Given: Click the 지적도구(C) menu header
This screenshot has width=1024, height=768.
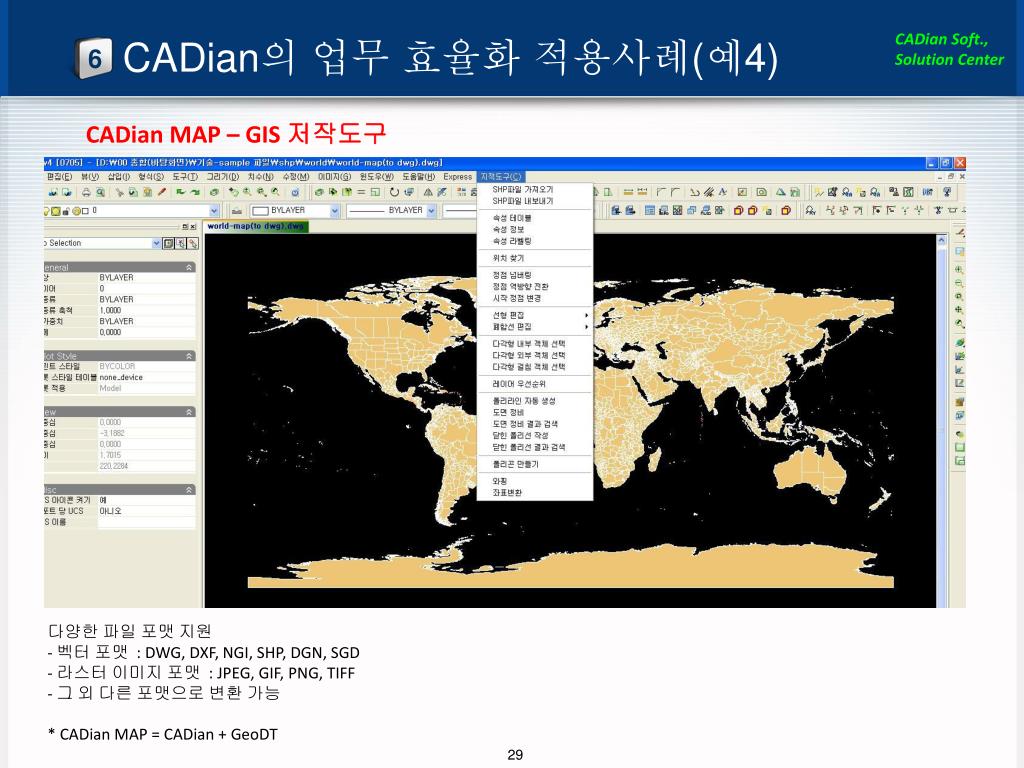Looking at the screenshot, I should coord(500,176).
